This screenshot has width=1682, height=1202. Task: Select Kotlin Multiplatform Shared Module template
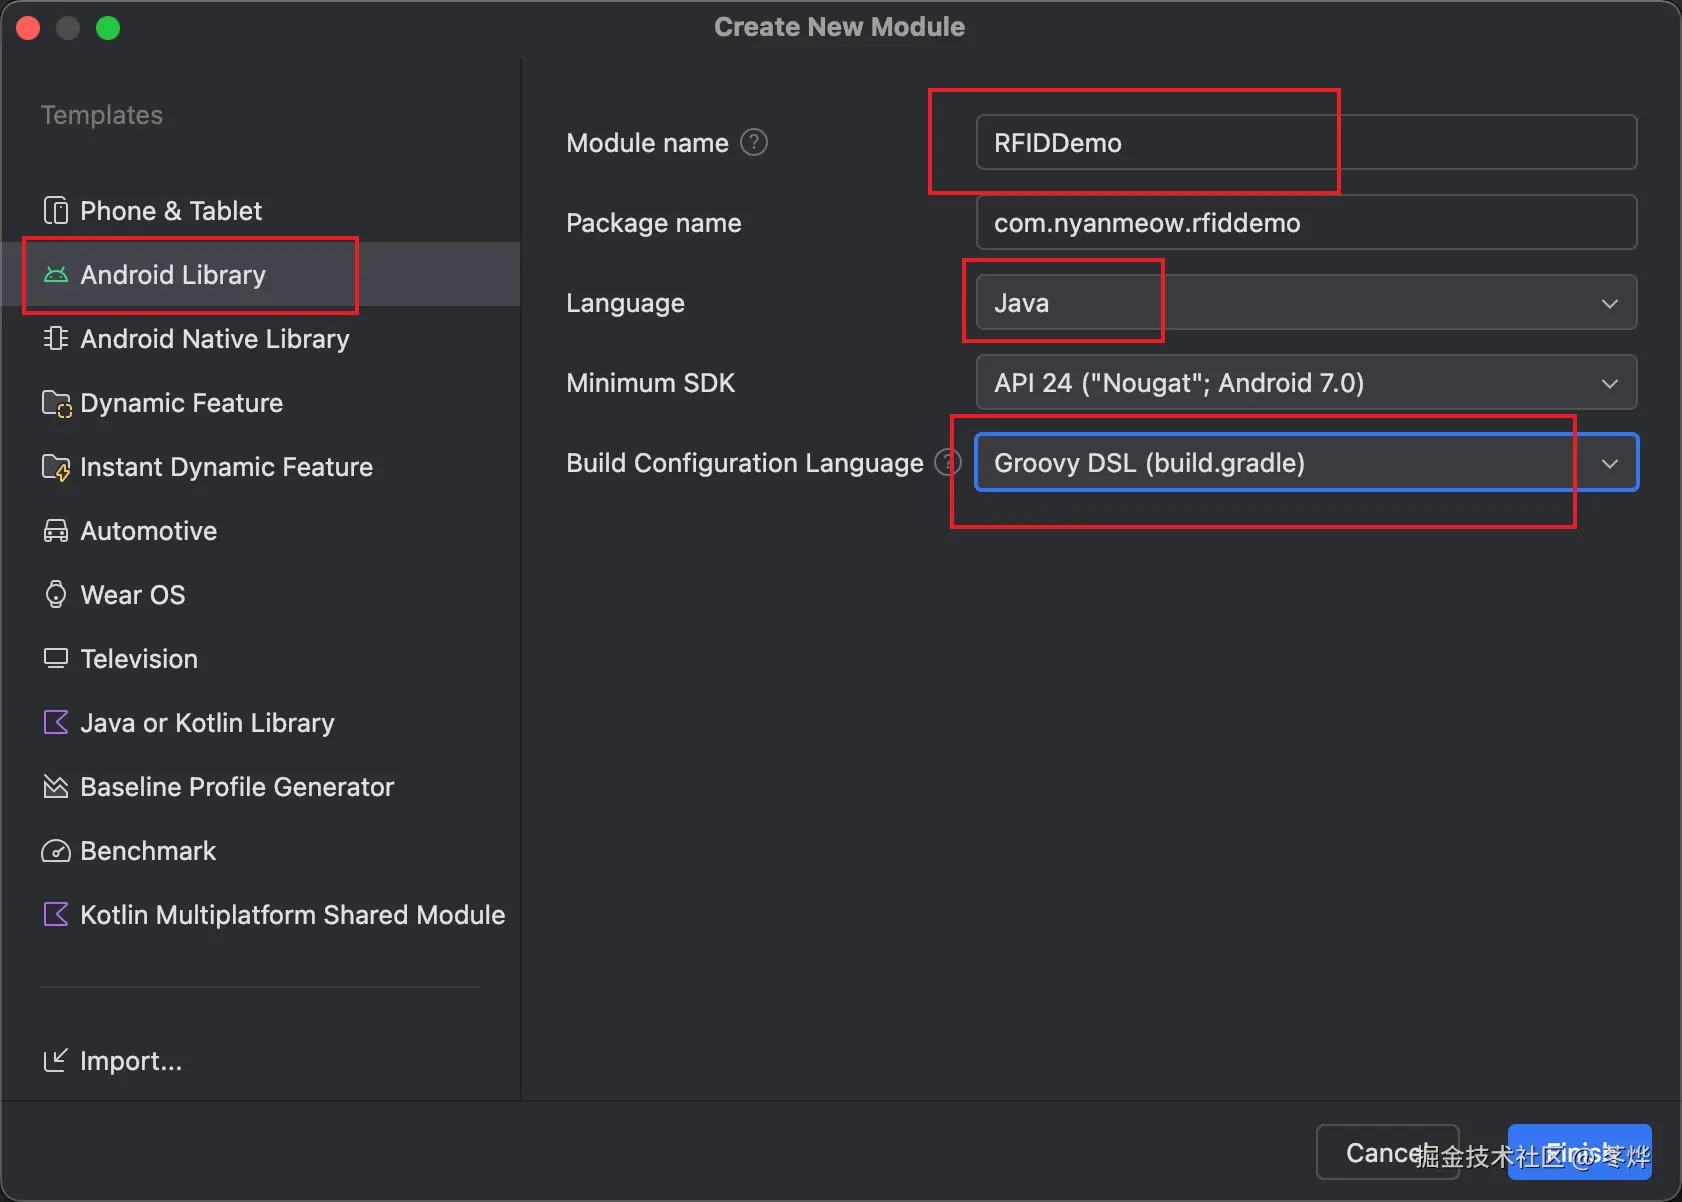(x=292, y=915)
